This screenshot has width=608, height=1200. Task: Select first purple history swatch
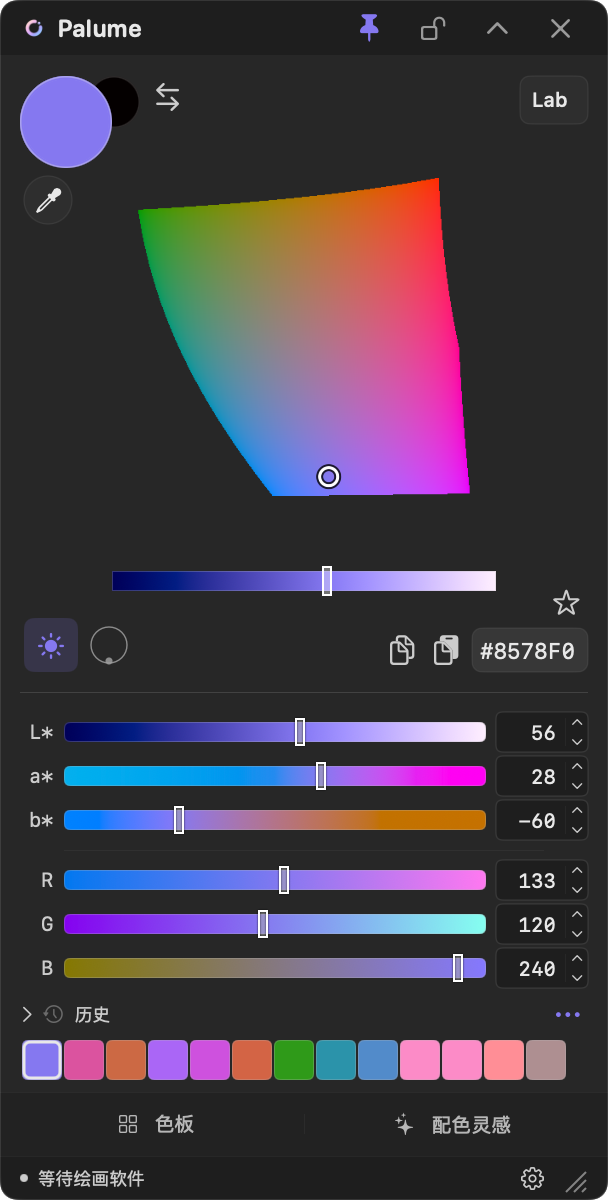pyautogui.click(x=42, y=1060)
